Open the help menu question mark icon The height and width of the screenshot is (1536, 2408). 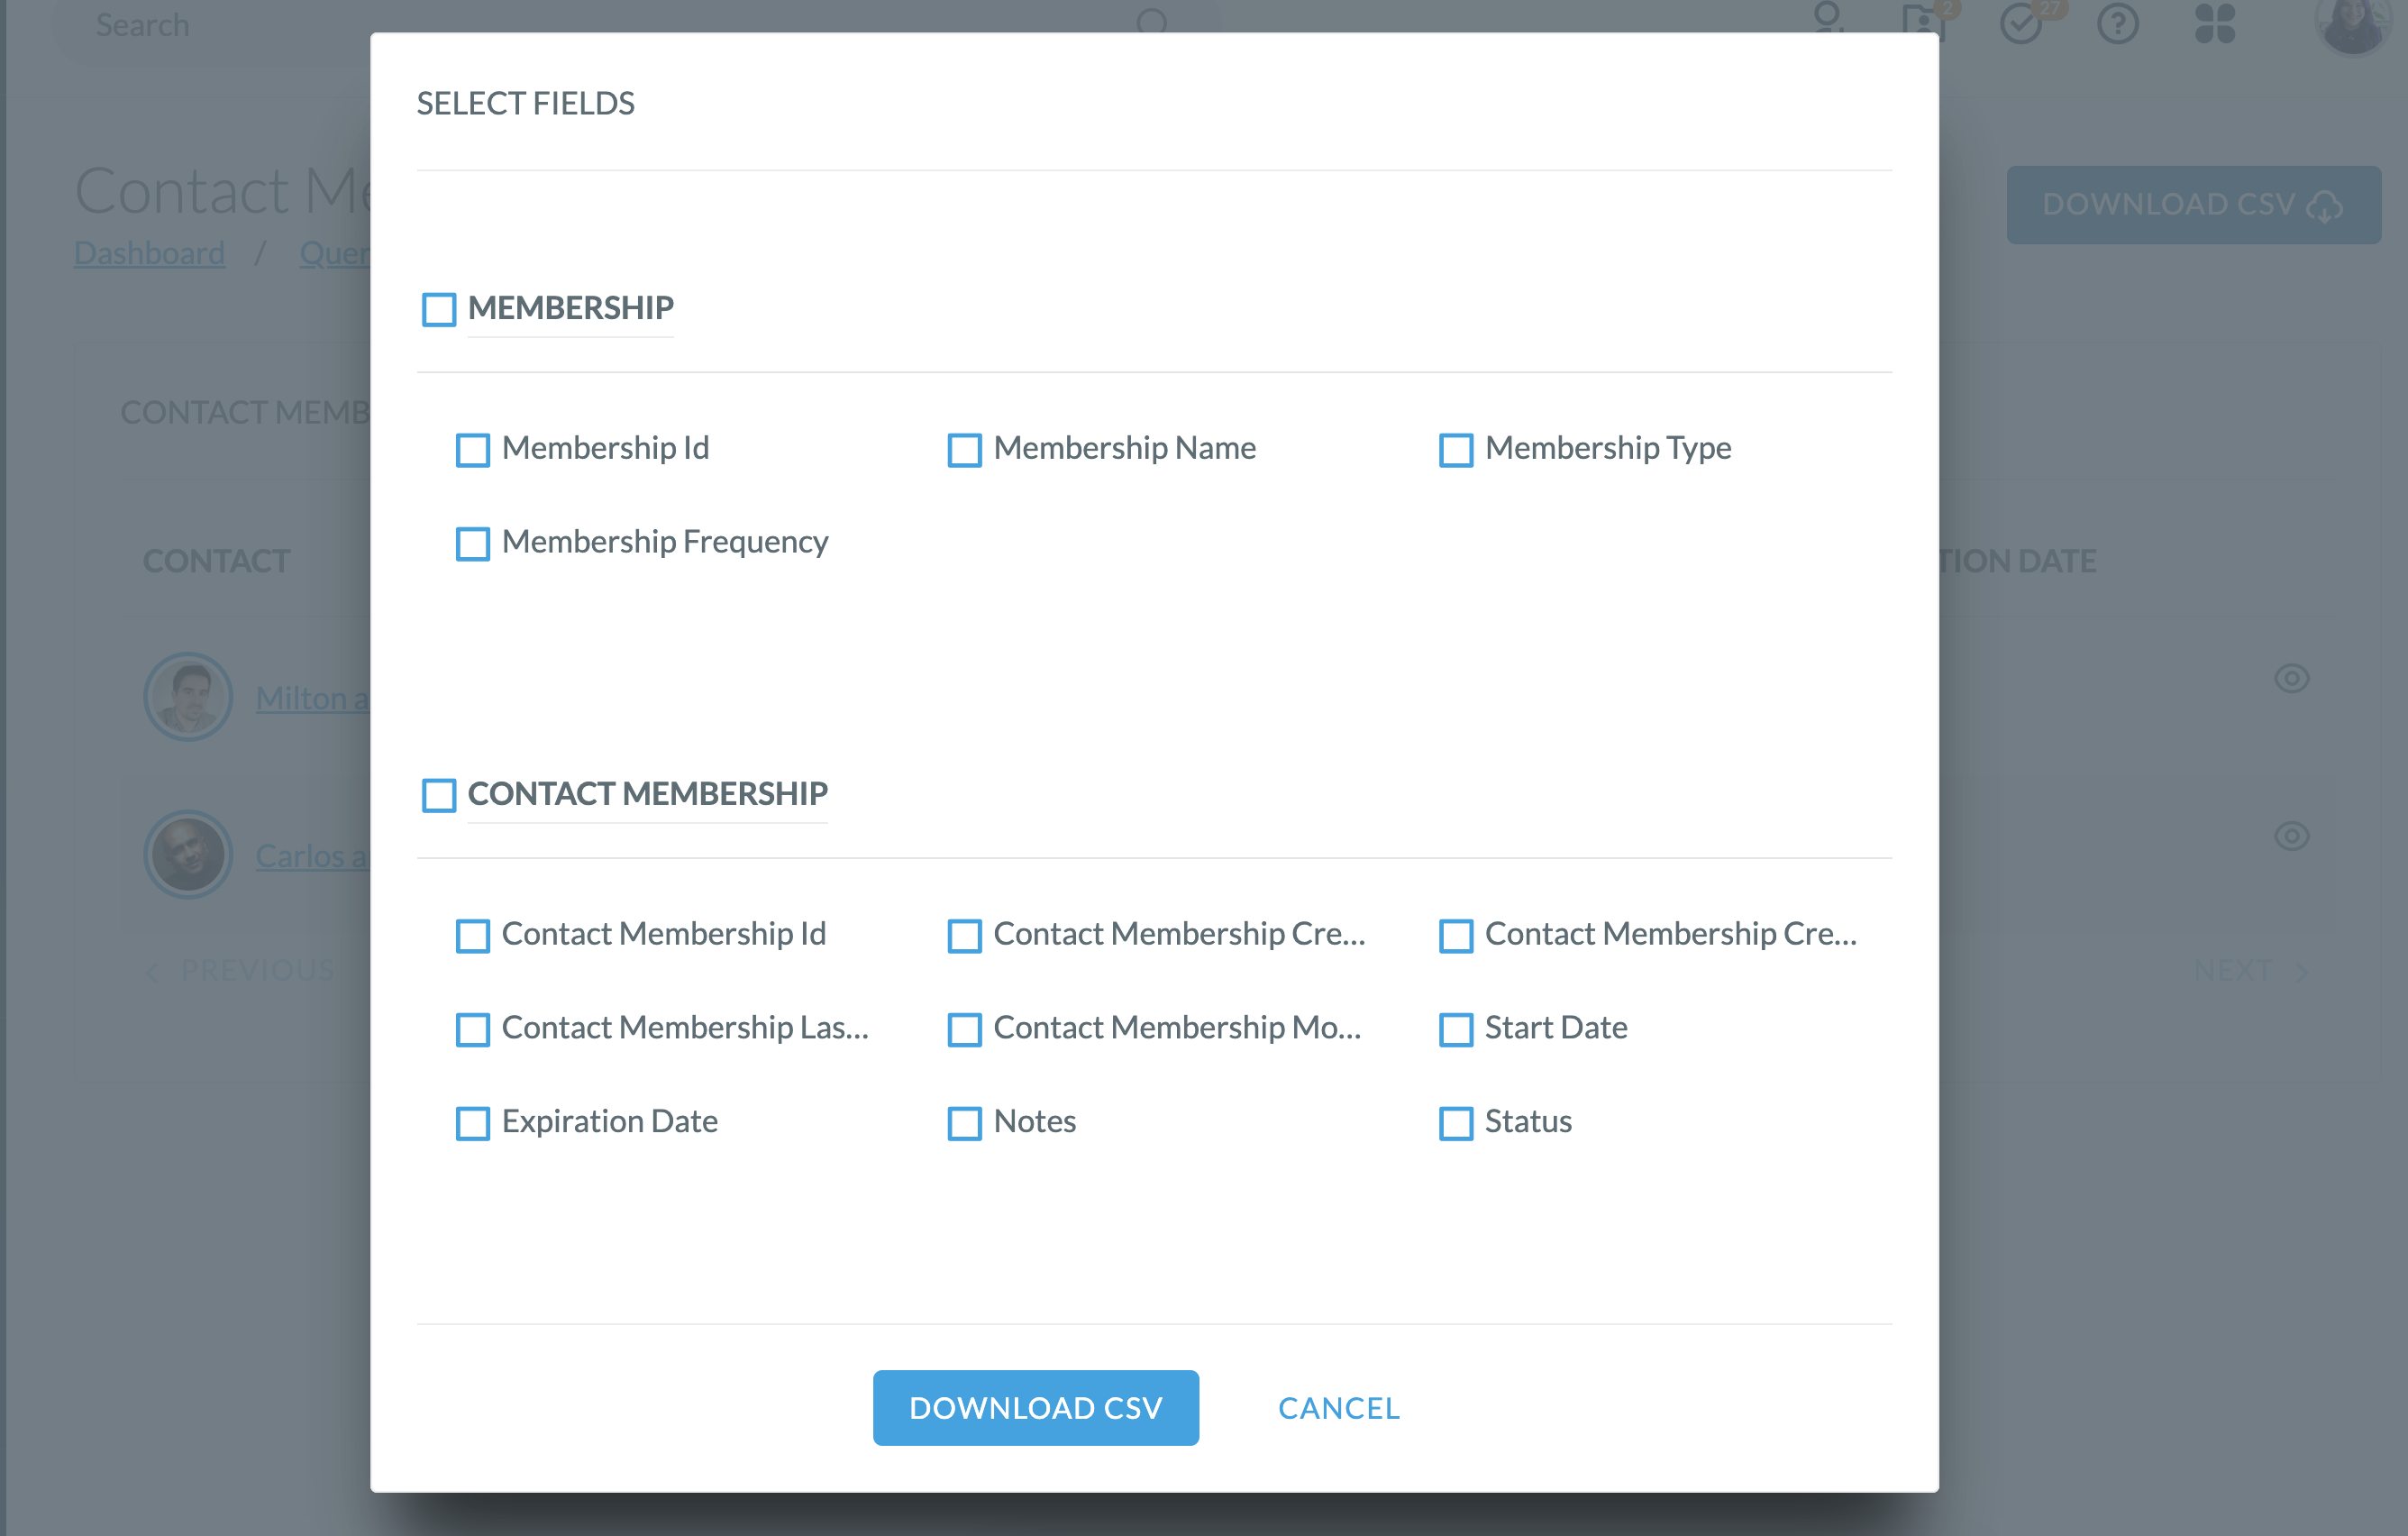(2117, 25)
